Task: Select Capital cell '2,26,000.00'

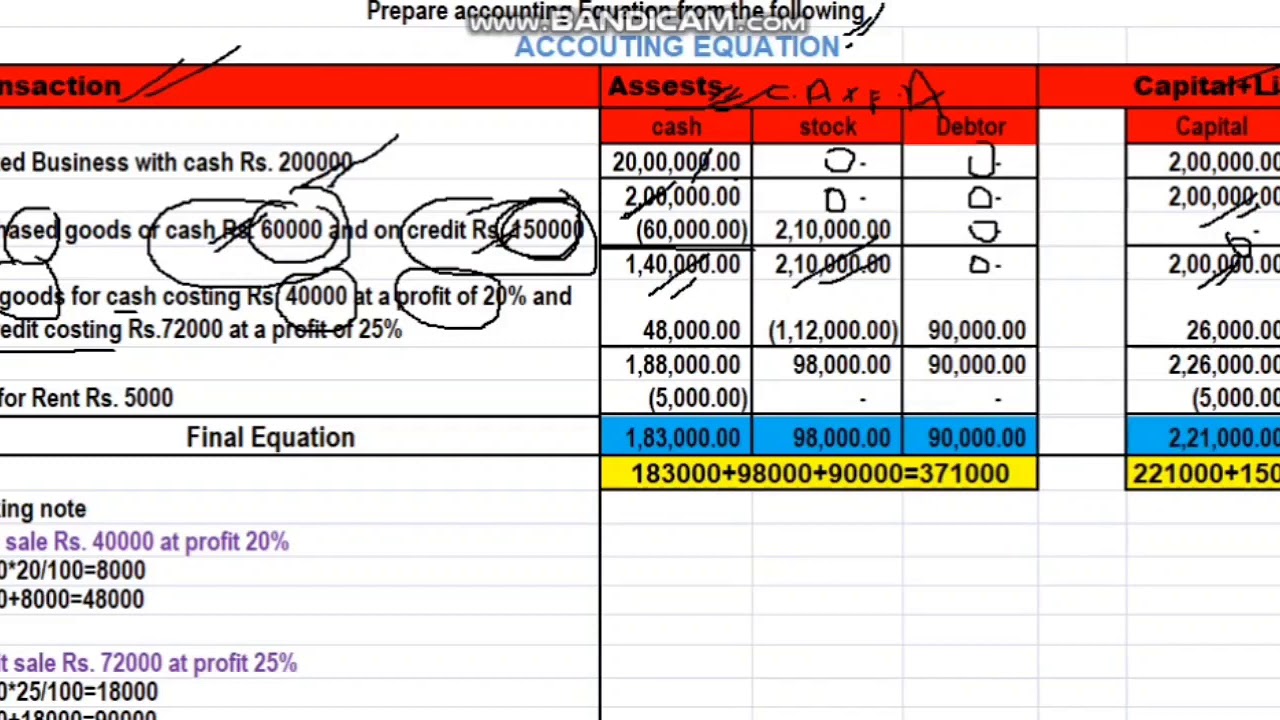Action: pos(1203,365)
